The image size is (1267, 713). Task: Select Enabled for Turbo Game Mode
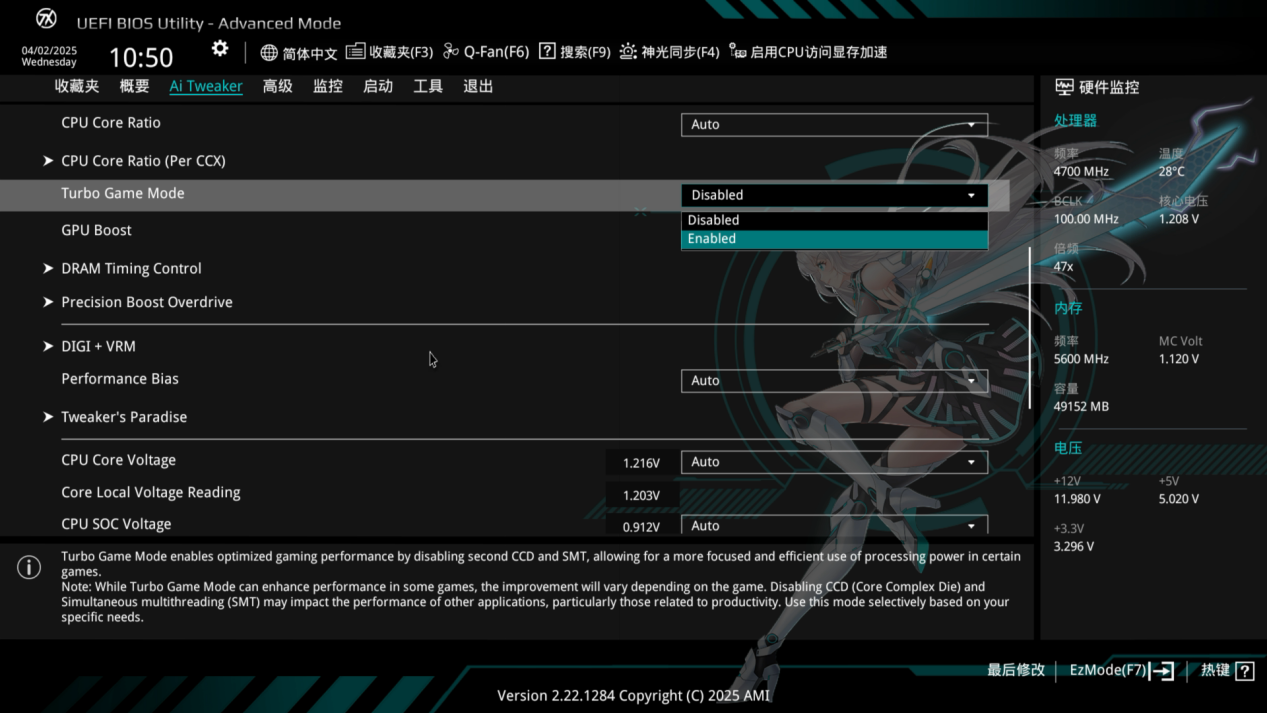tap(835, 238)
